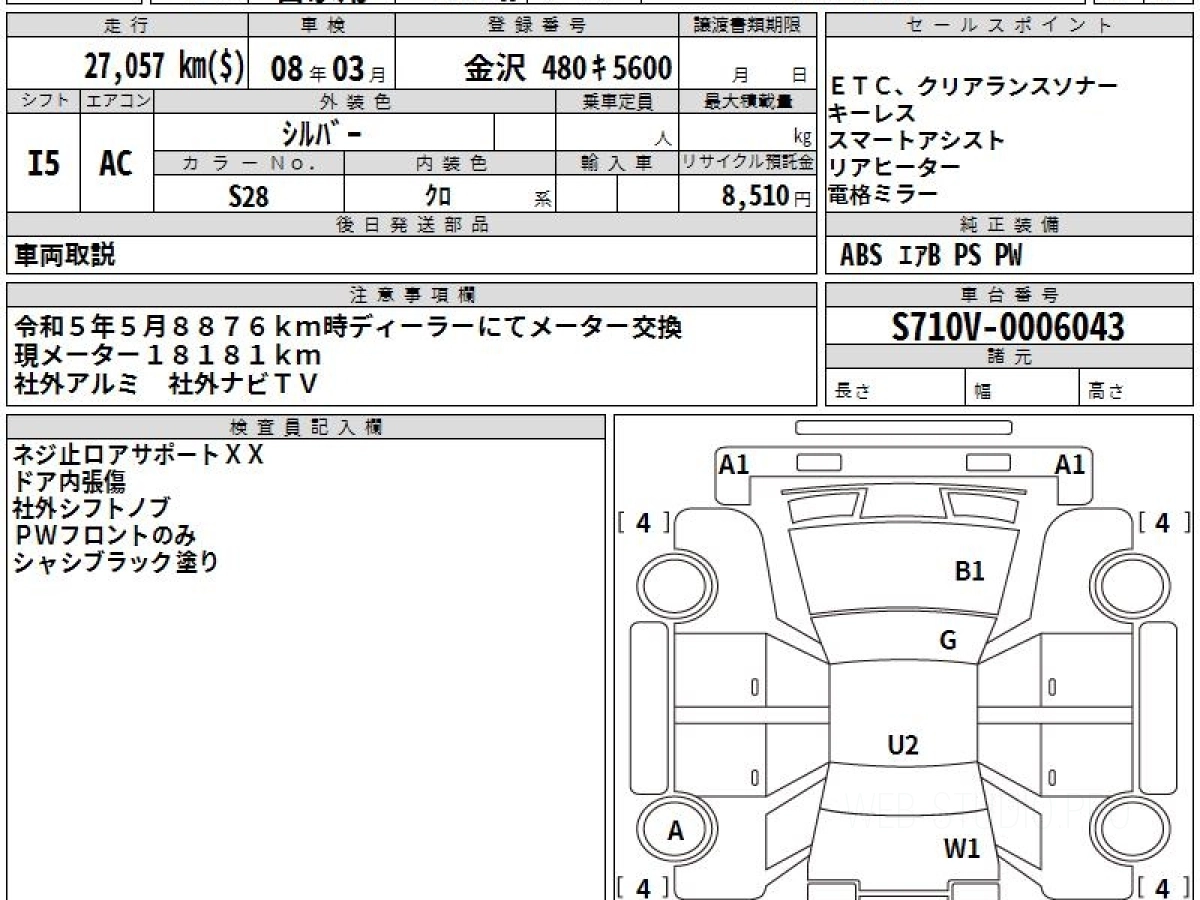Select the スマートアシスト entry
The height and width of the screenshot is (900, 1200).
[916, 141]
